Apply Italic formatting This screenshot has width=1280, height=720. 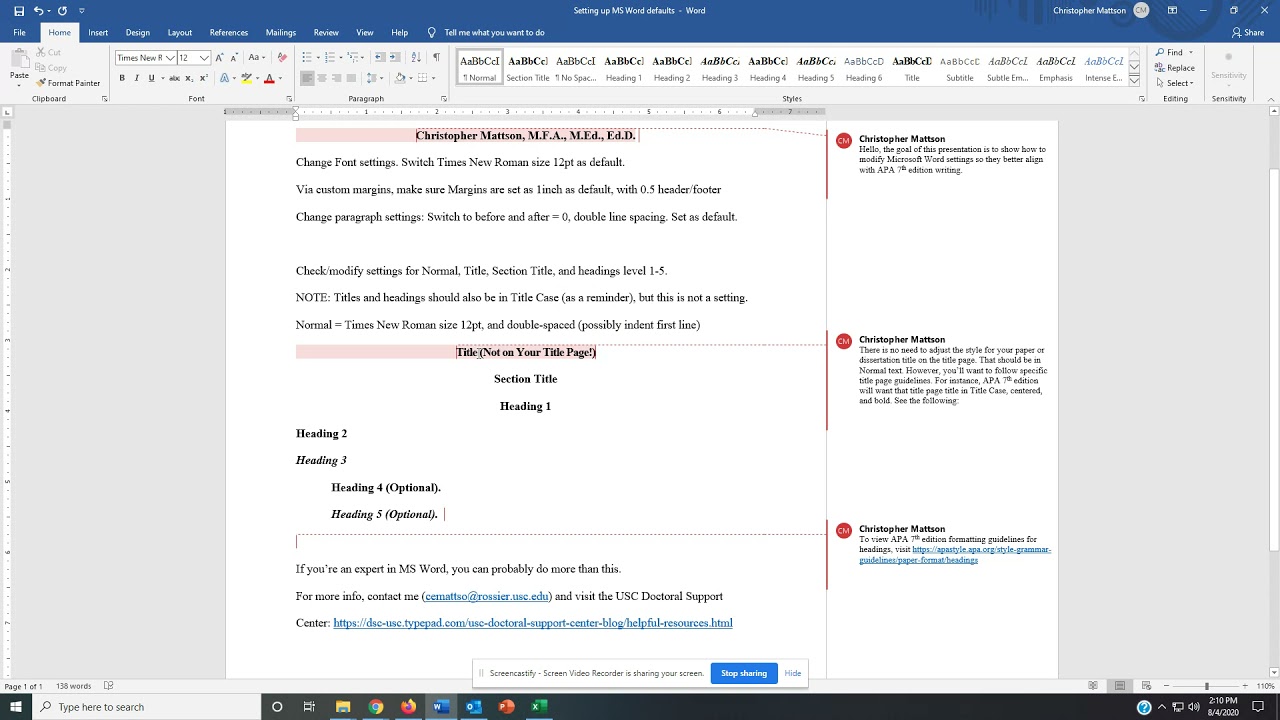pos(137,78)
